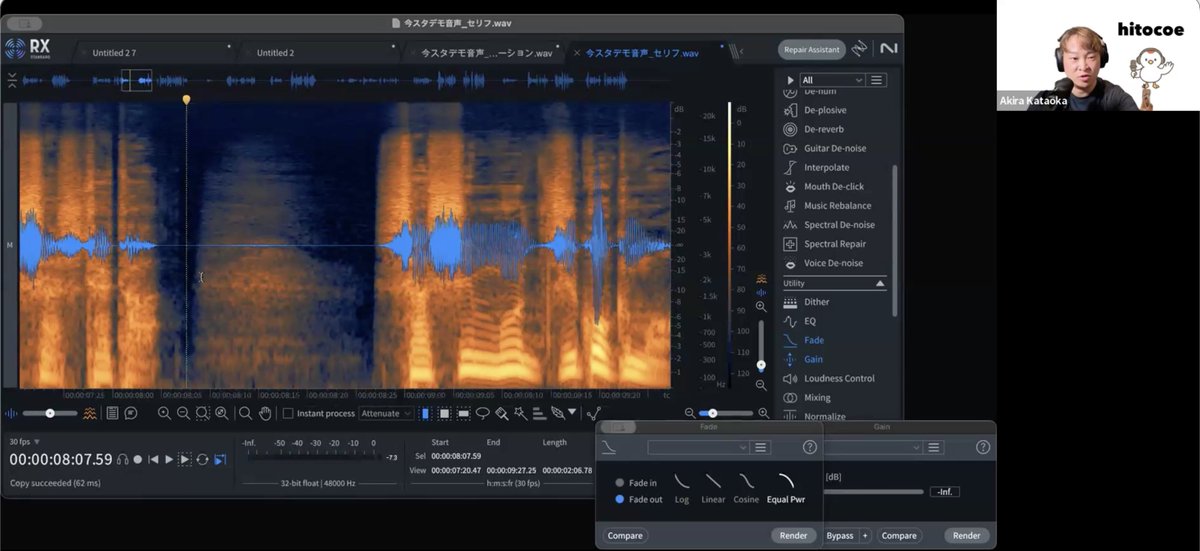
Task: Open help for the Gain module
Action: pyautogui.click(x=983, y=447)
